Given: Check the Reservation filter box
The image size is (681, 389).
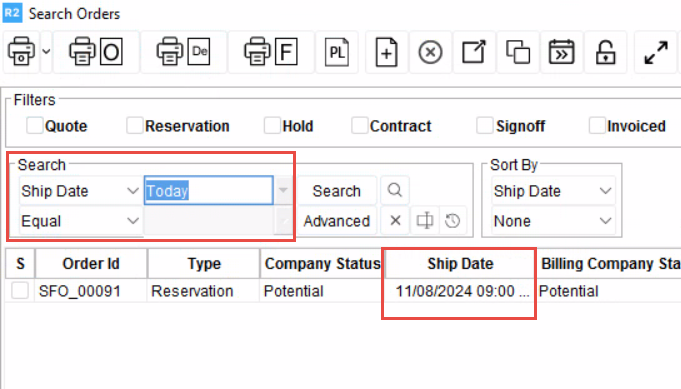Looking at the screenshot, I should (x=135, y=126).
